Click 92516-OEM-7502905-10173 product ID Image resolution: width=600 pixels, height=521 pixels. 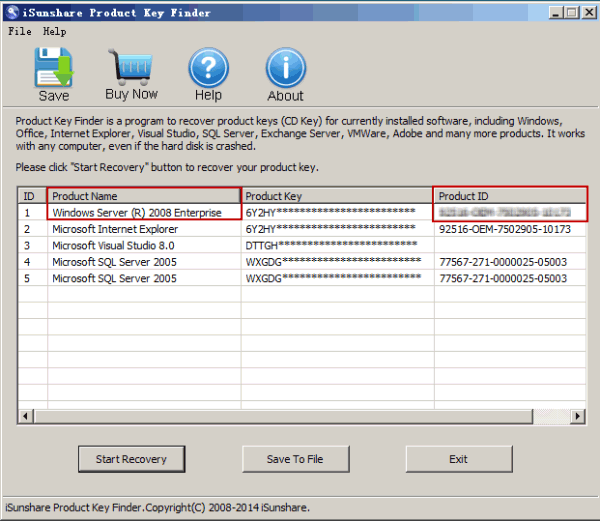(505, 229)
